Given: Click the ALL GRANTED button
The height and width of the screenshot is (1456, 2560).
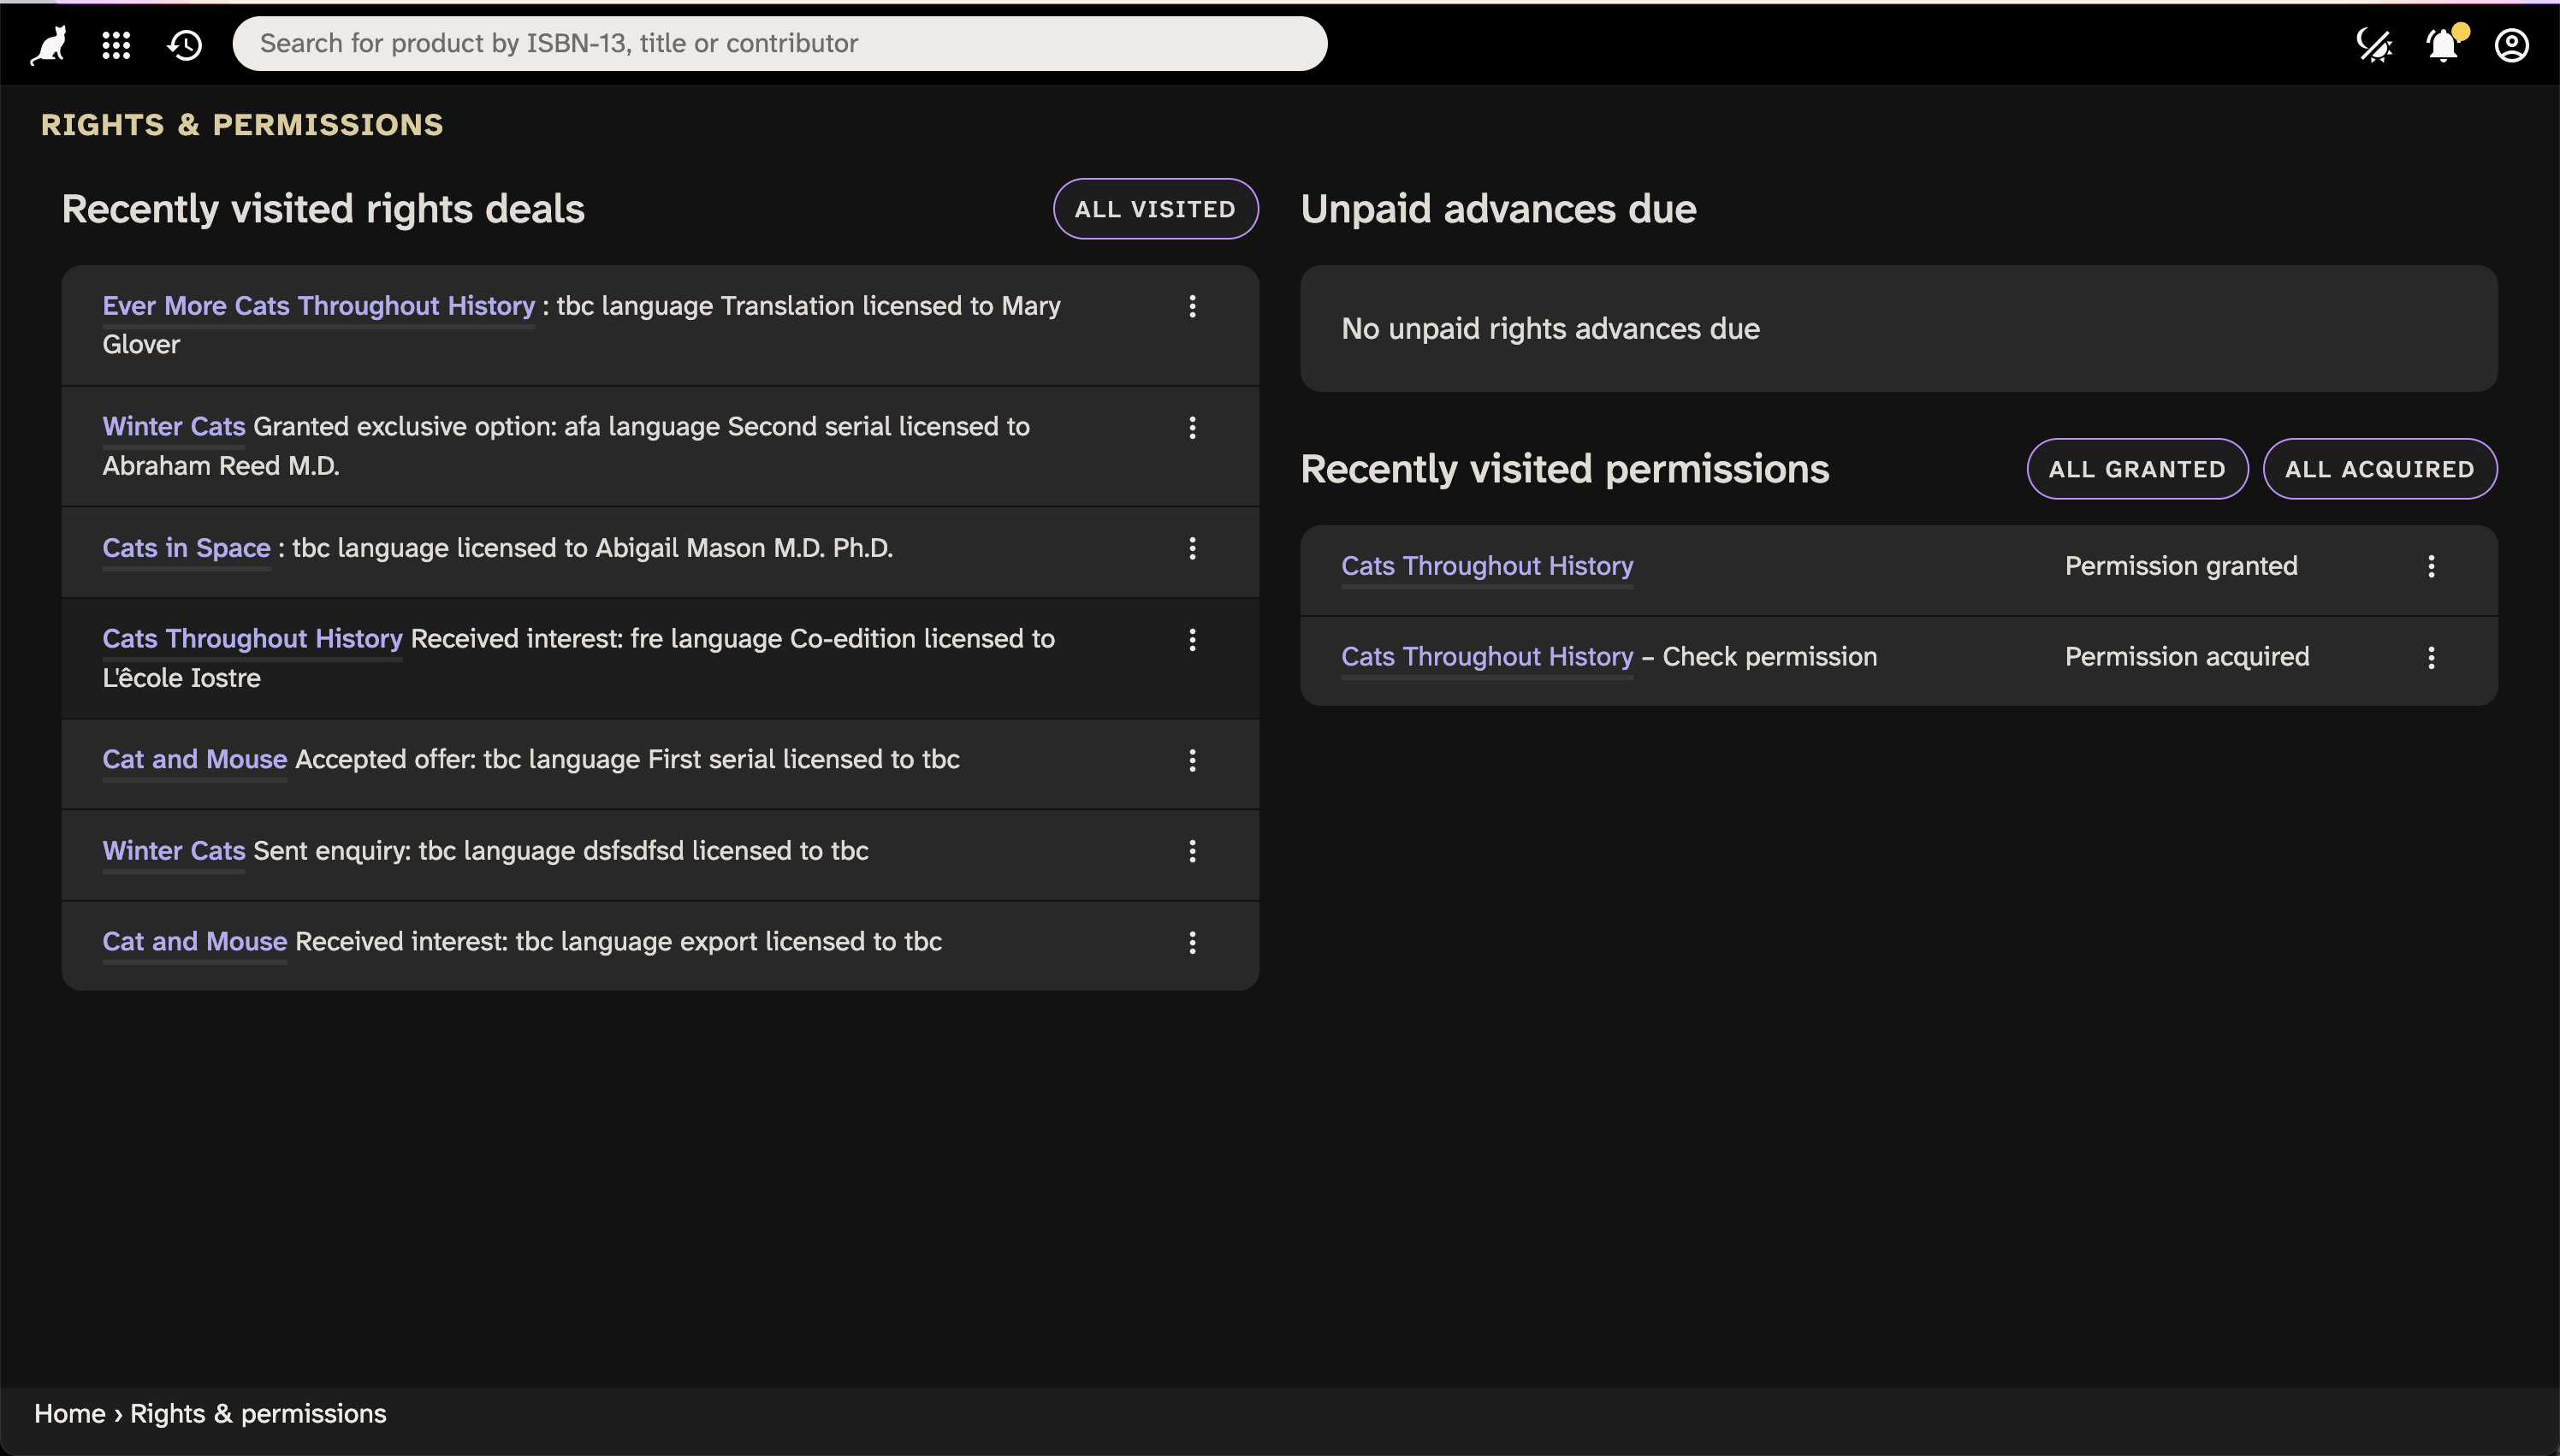Looking at the screenshot, I should point(2137,468).
